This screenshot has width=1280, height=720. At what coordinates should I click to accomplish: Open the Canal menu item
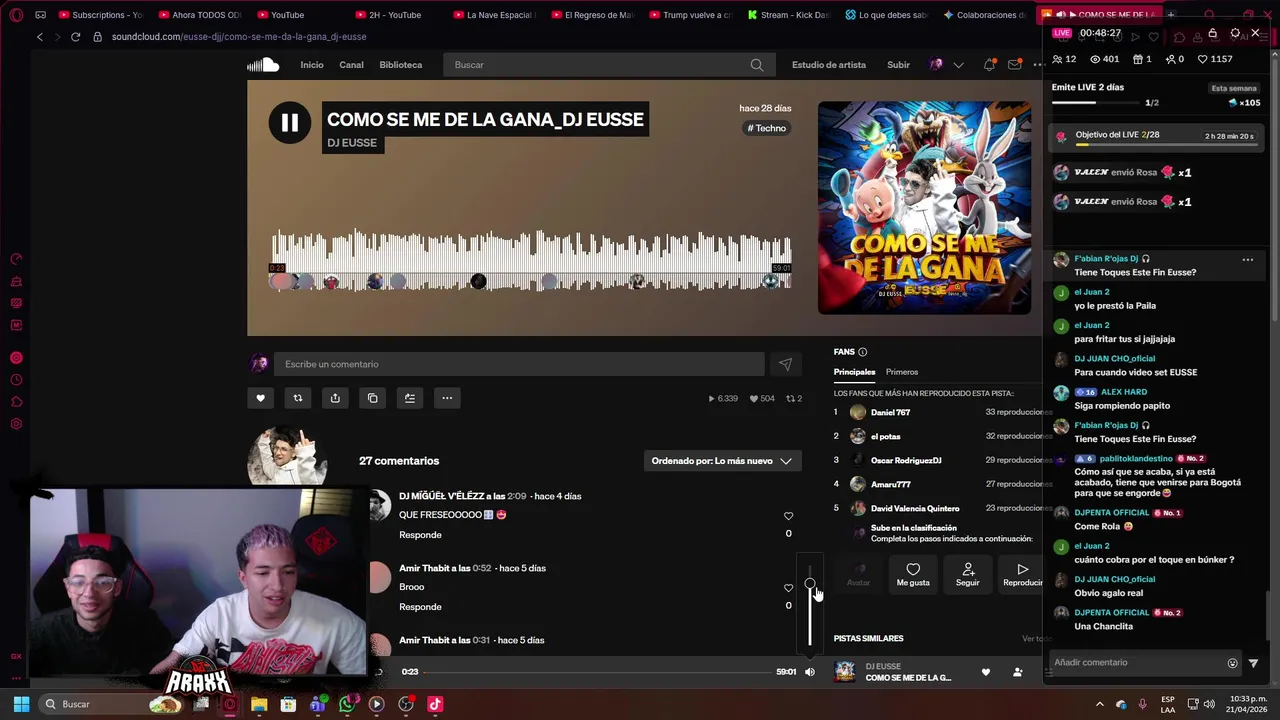tap(351, 65)
